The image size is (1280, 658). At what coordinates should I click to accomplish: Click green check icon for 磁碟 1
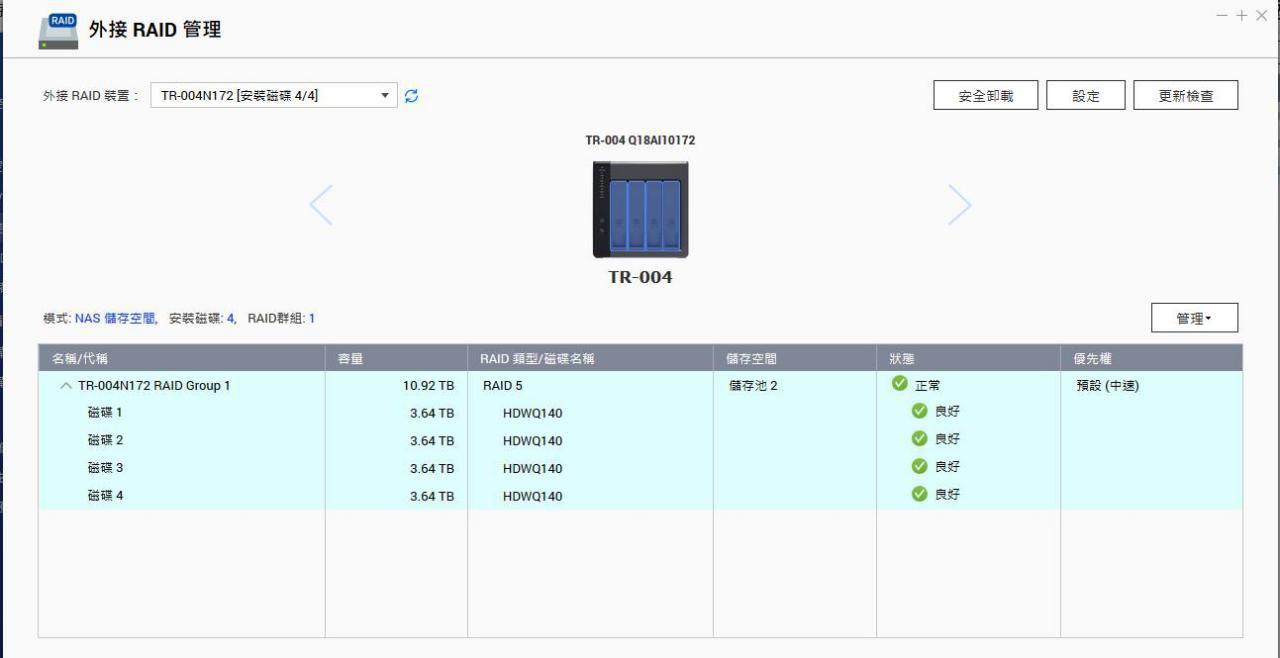(920, 411)
